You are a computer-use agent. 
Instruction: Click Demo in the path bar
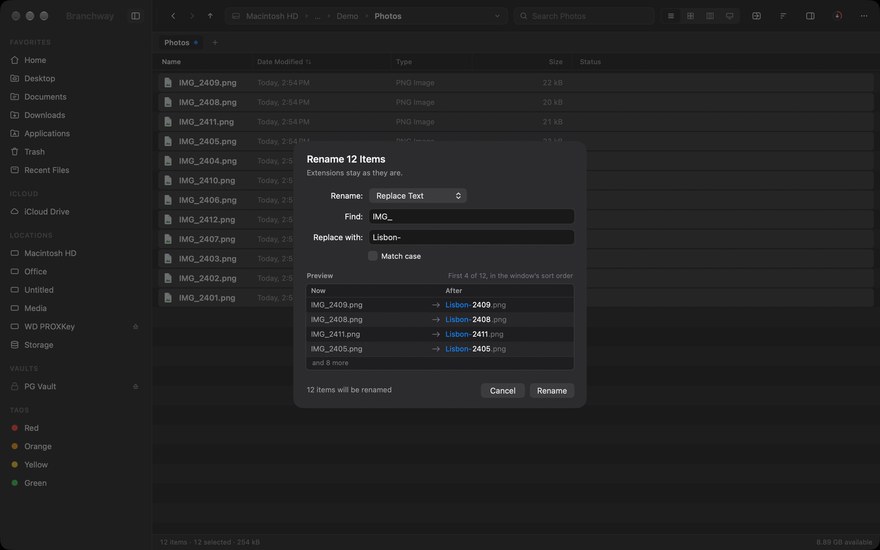pos(347,16)
